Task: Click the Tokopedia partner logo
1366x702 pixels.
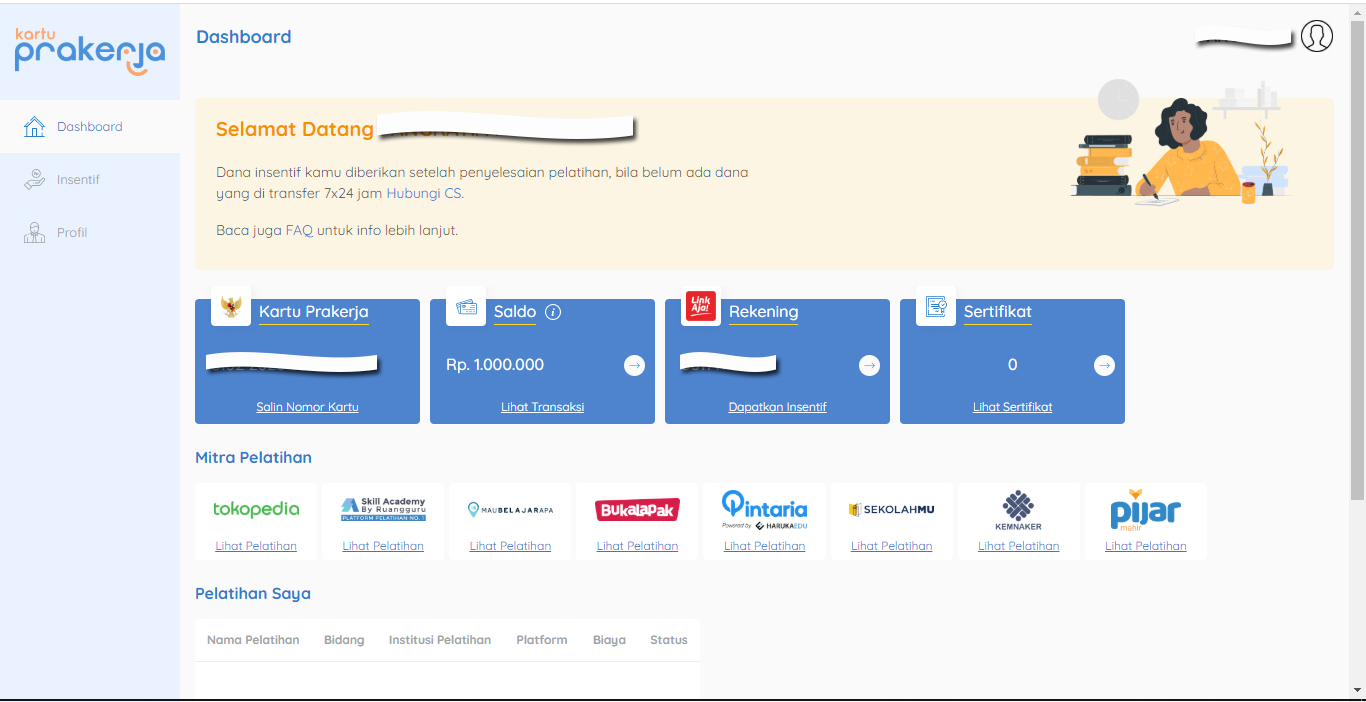Action: [256, 509]
